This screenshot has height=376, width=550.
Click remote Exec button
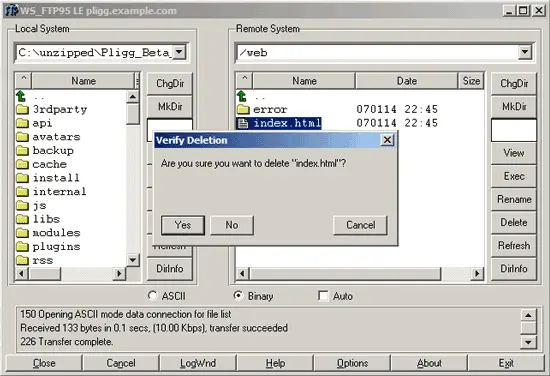[514, 176]
